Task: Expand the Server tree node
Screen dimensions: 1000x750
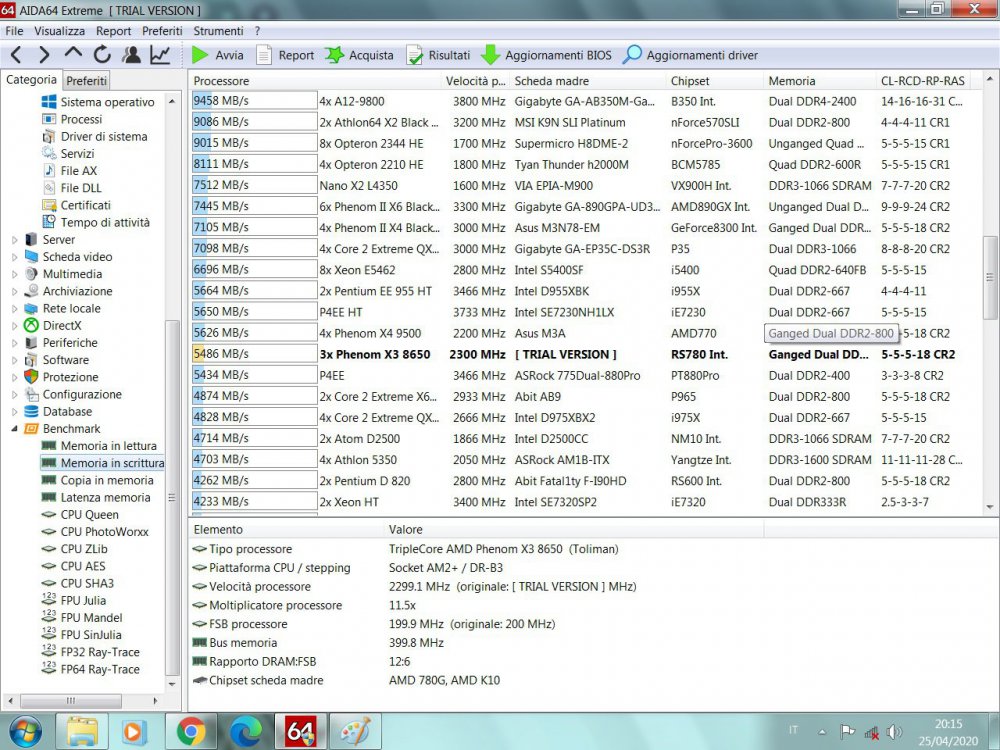Action: pos(14,240)
